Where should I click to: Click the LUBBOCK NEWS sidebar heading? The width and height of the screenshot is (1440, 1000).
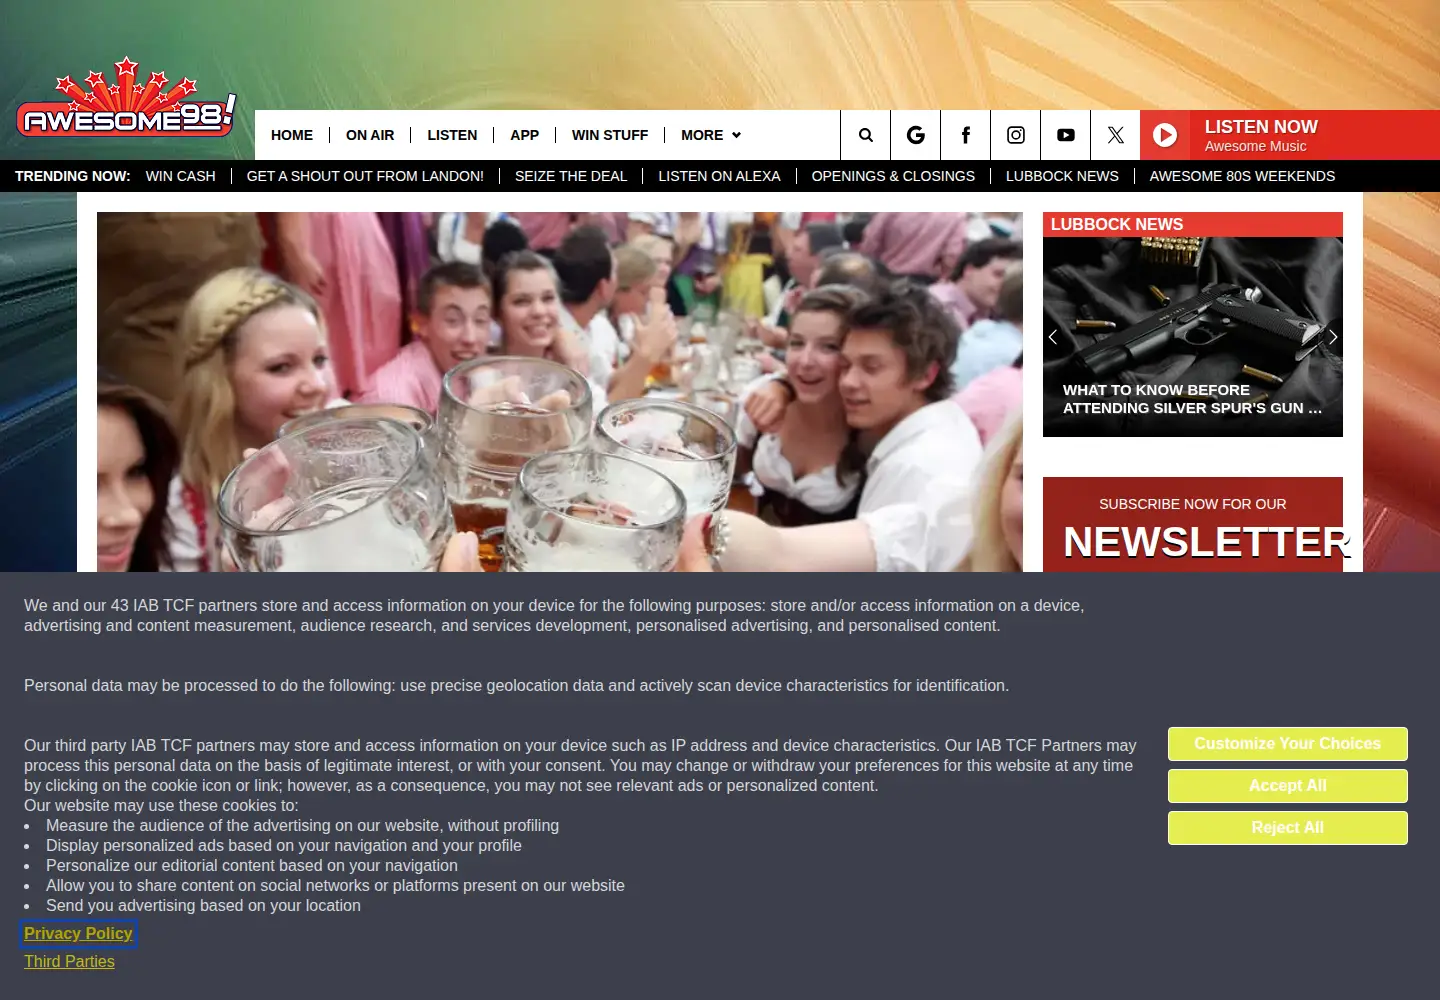(1117, 225)
